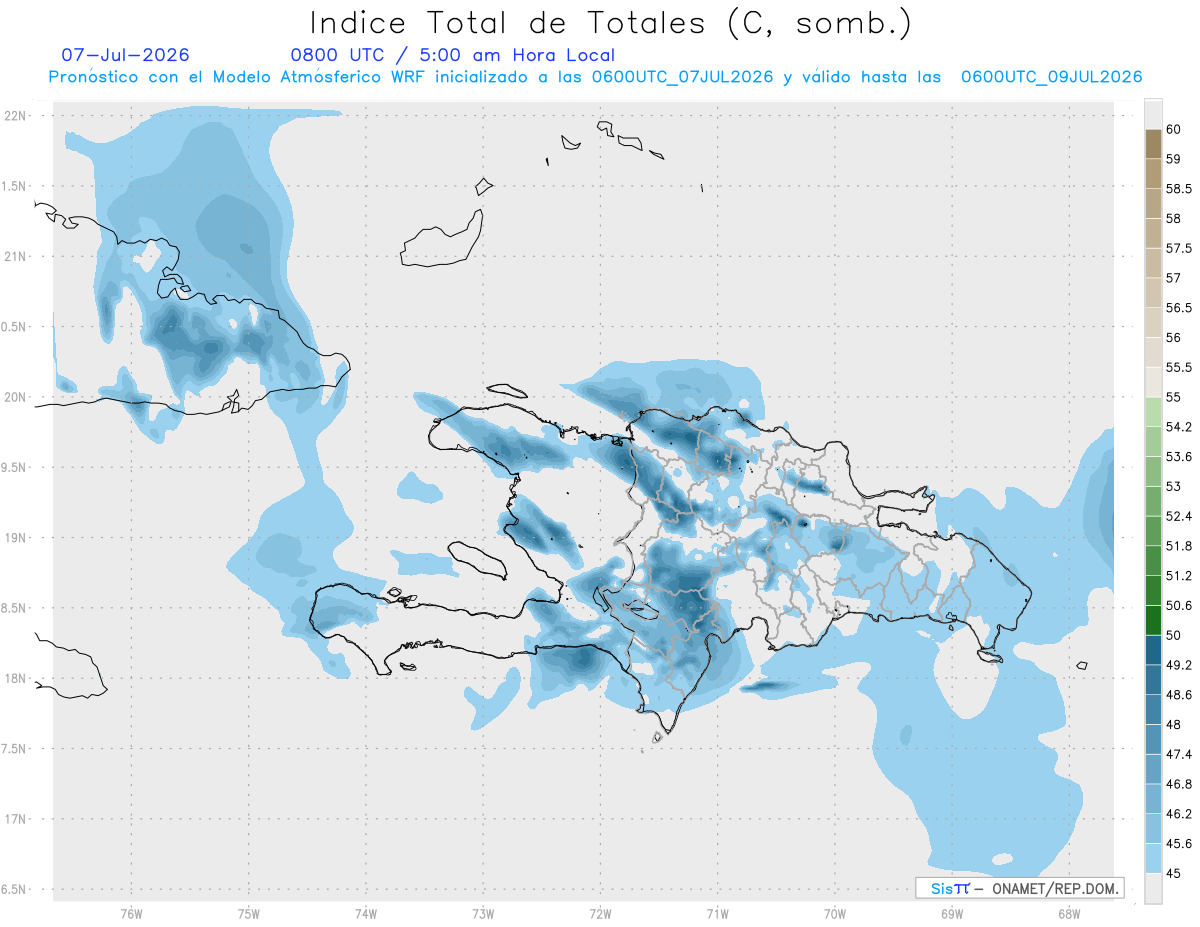Click the '73W' longitude label

pos(483,914)
